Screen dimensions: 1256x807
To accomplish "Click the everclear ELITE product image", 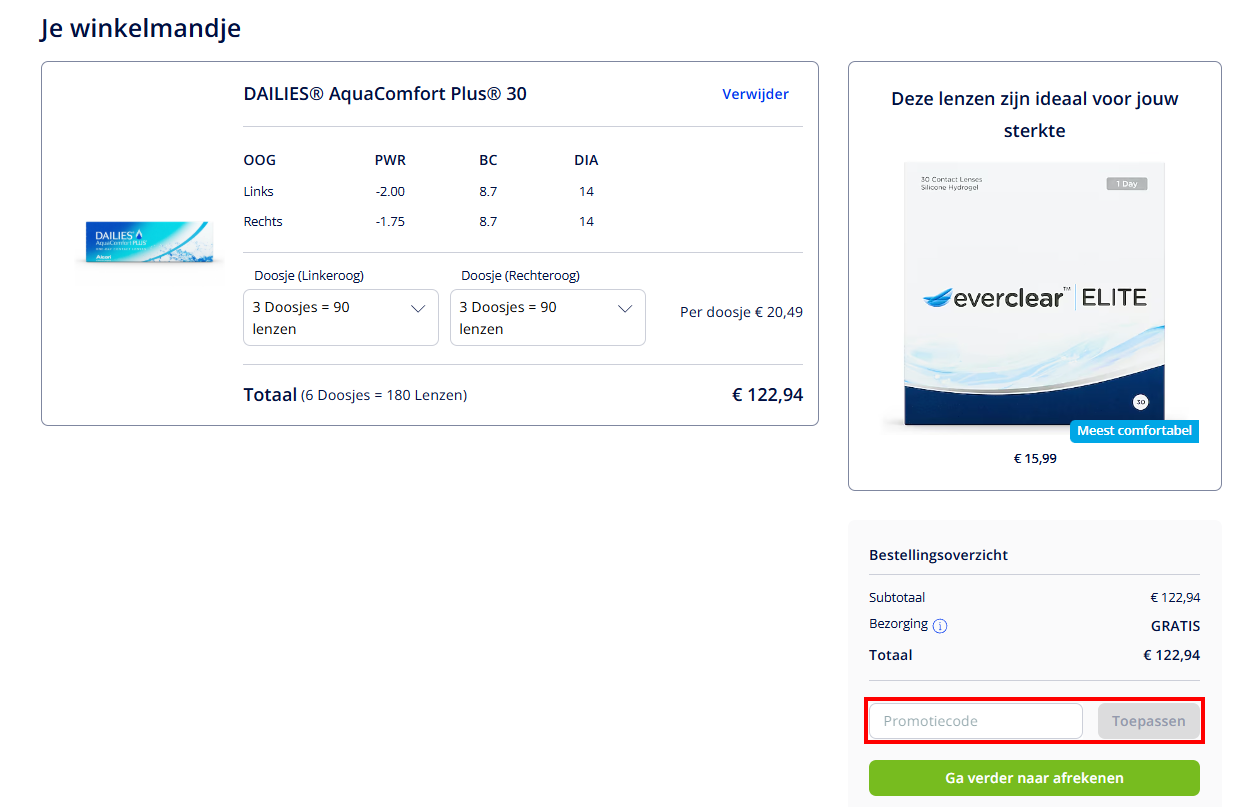I will pyautogui.click(x=1035, y=295).
